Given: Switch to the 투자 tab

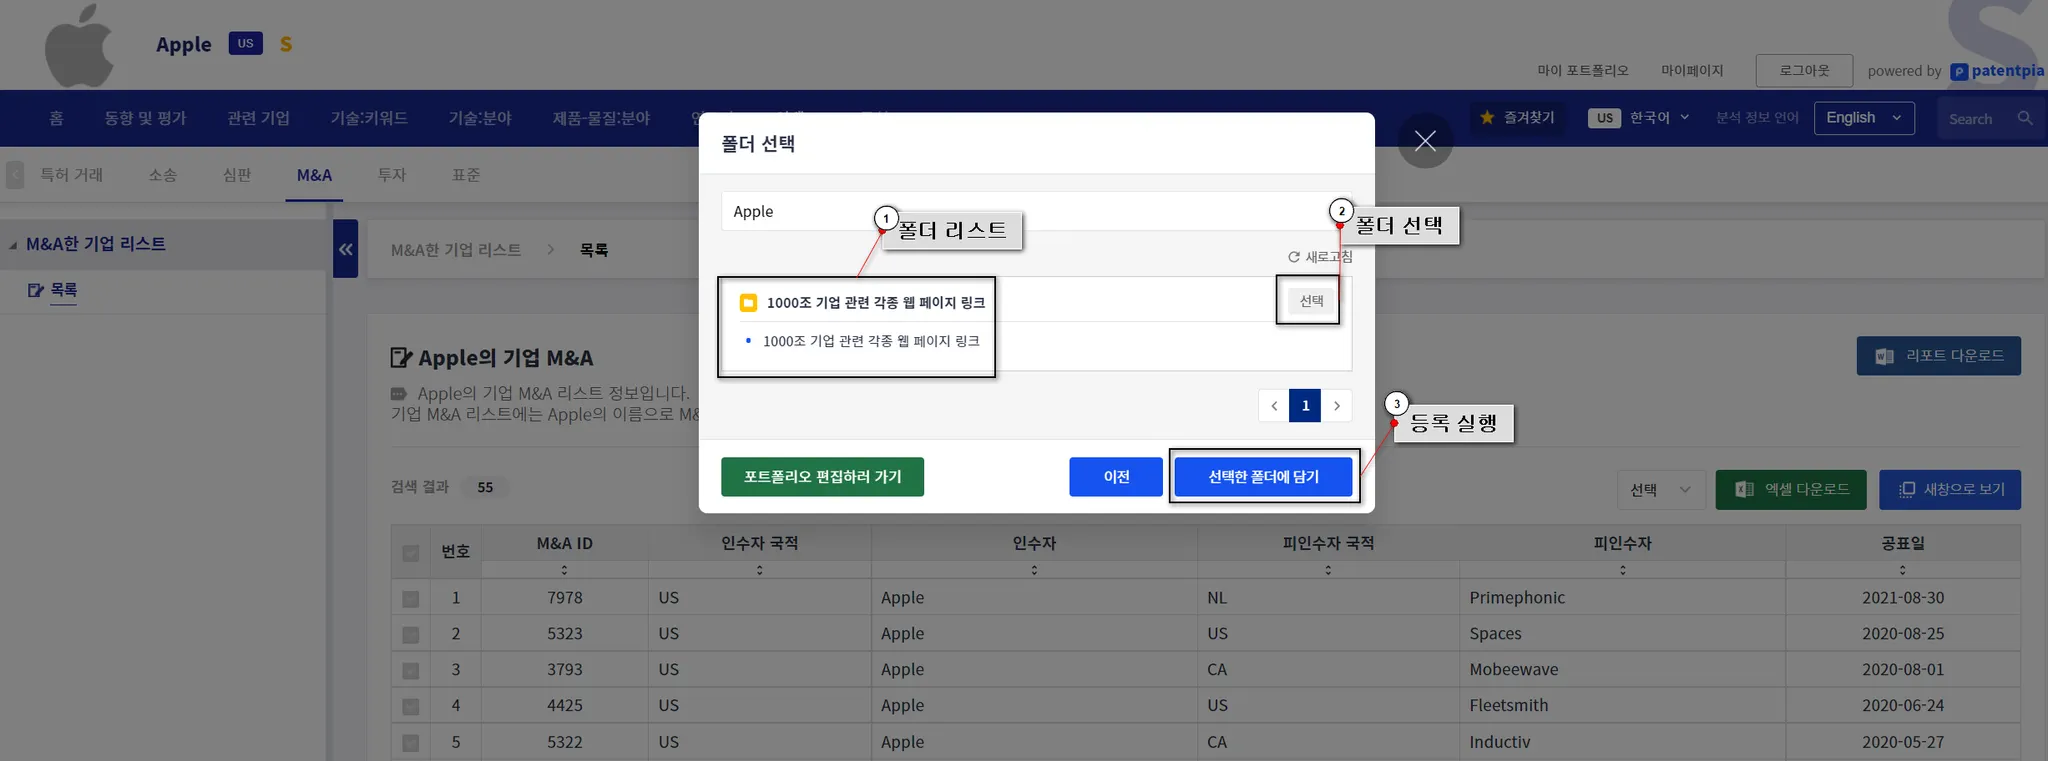Looking at the screenshot, I should (392, 175).
